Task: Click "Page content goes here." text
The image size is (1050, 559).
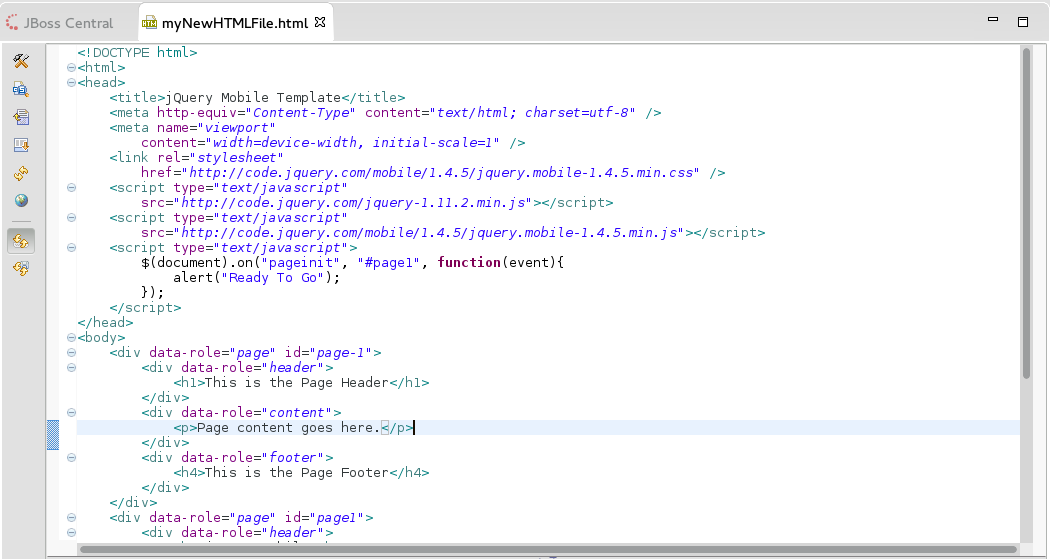Action: coord(289,428)
